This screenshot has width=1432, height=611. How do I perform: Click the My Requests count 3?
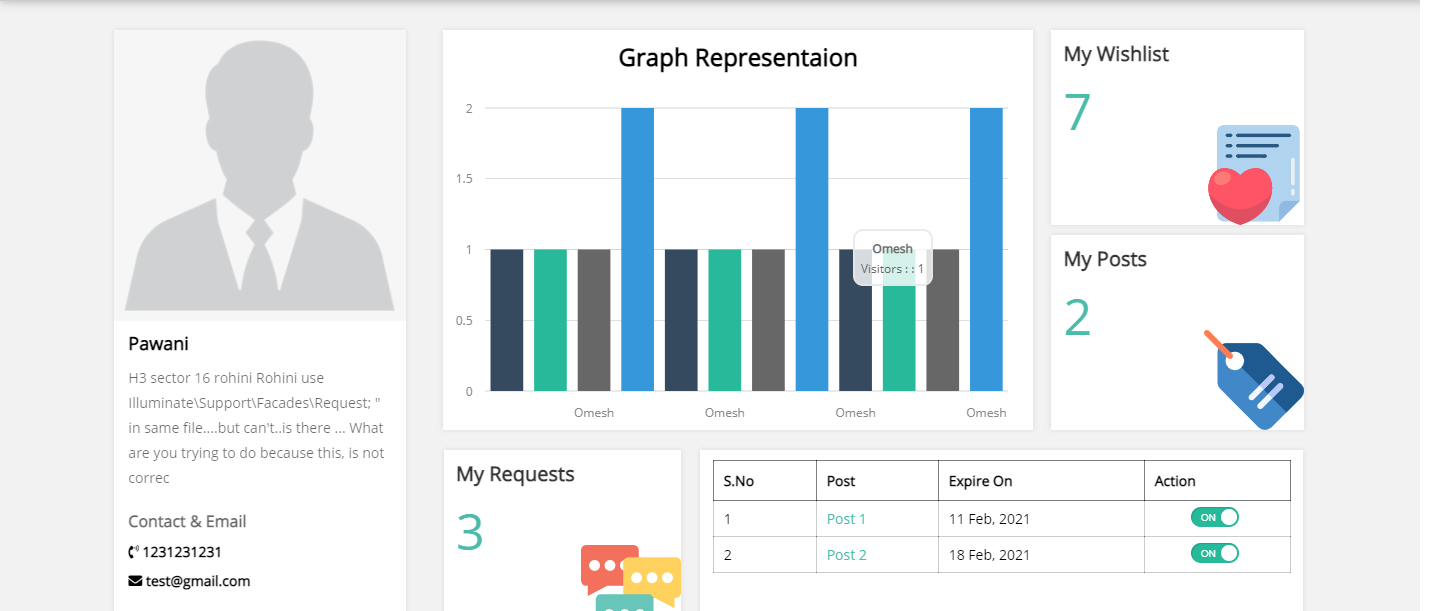(x=470, y=532)
